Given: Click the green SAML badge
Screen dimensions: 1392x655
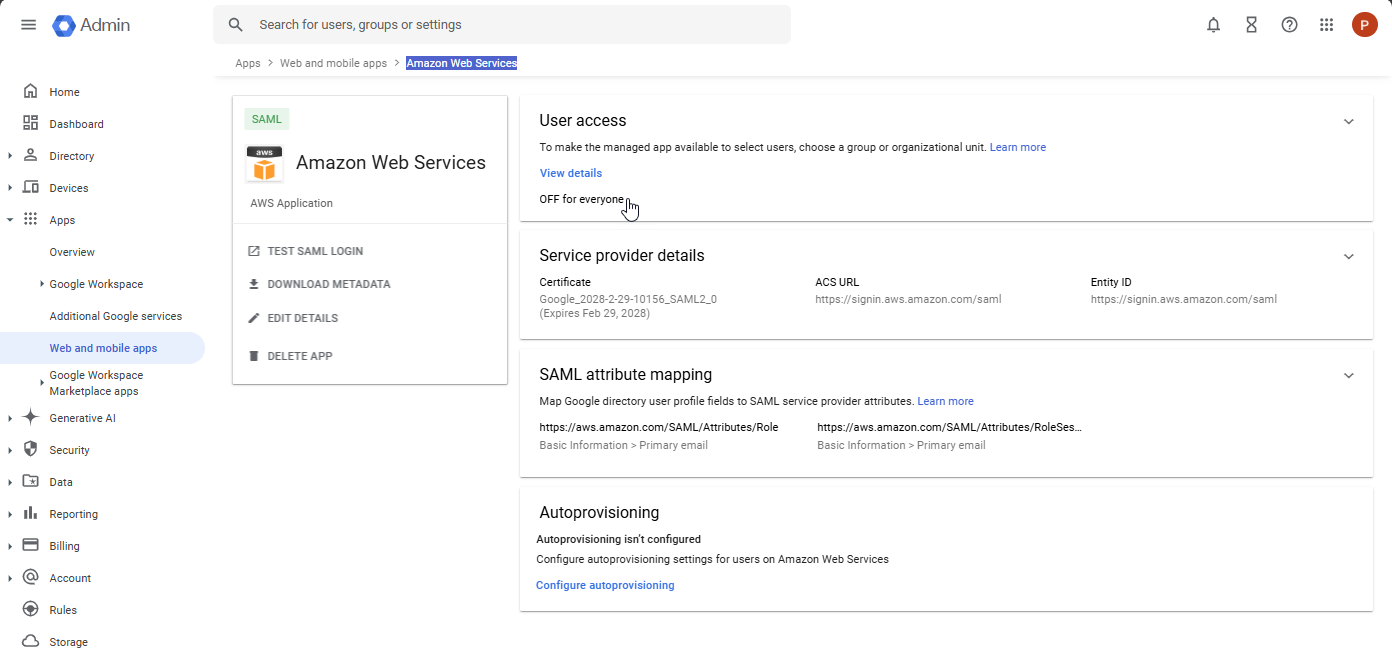Looking at the screenshot, I should pyautogui.click(x=267, y=119).
